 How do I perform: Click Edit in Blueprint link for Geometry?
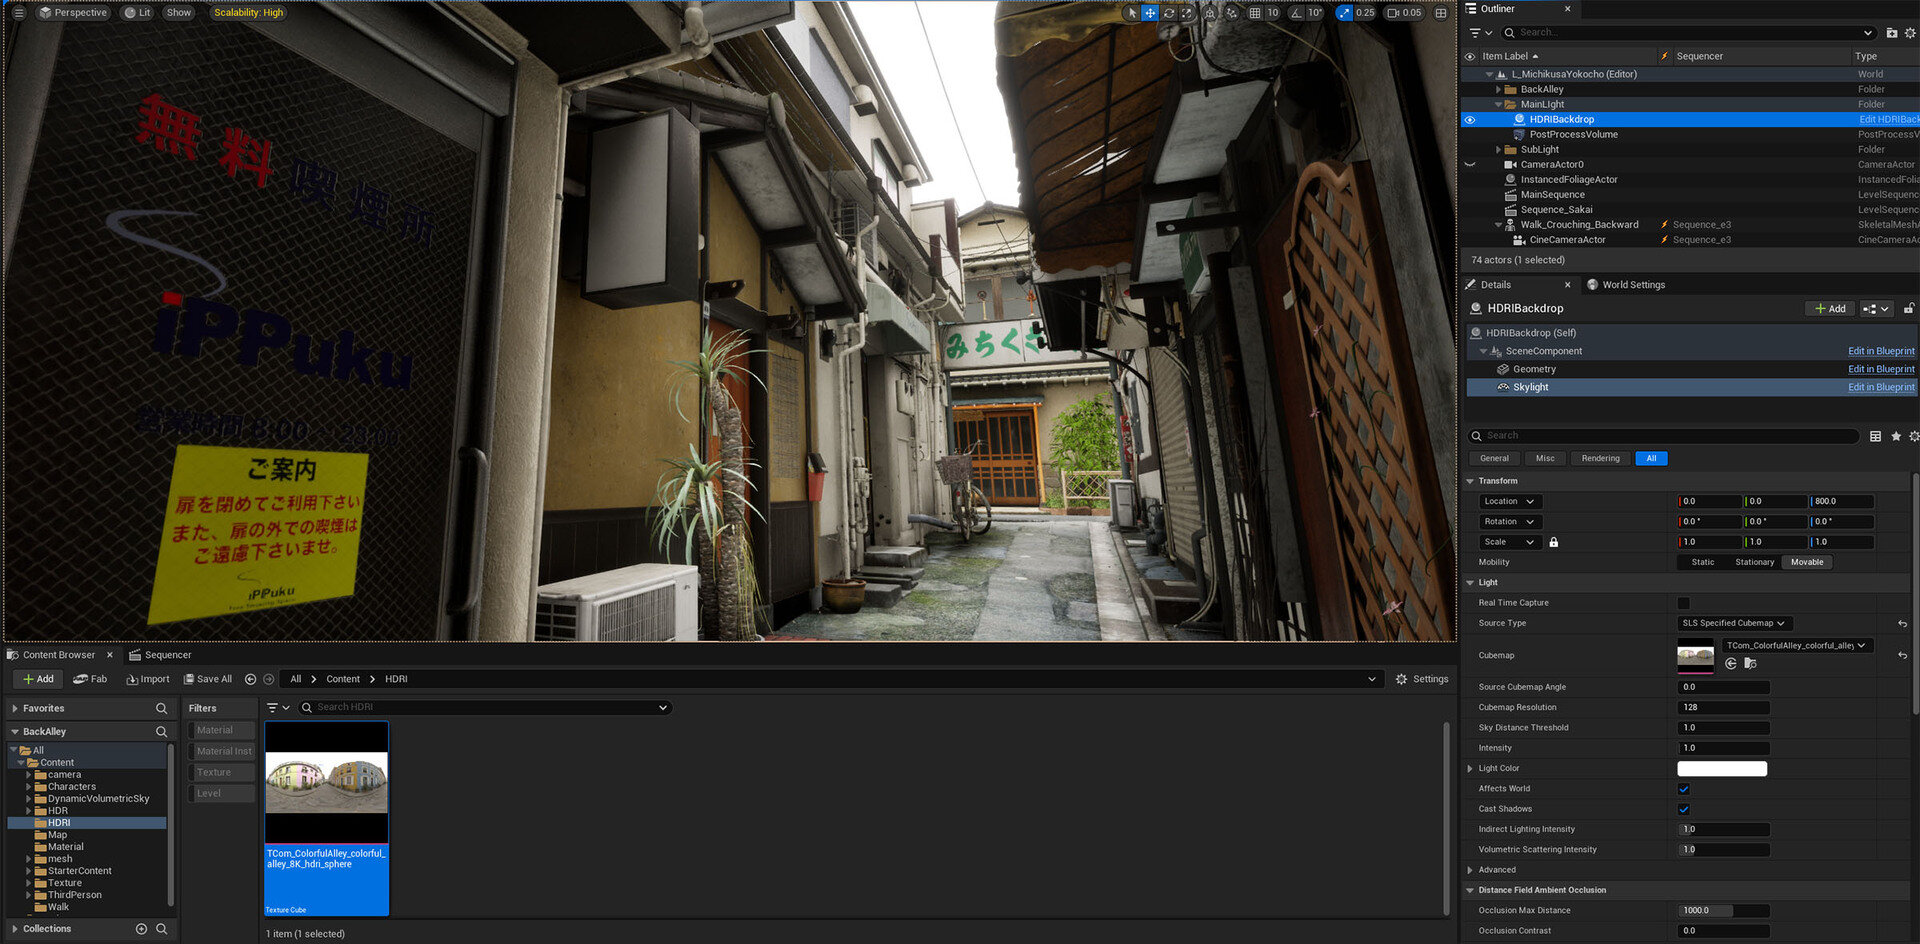(1880, 369)
